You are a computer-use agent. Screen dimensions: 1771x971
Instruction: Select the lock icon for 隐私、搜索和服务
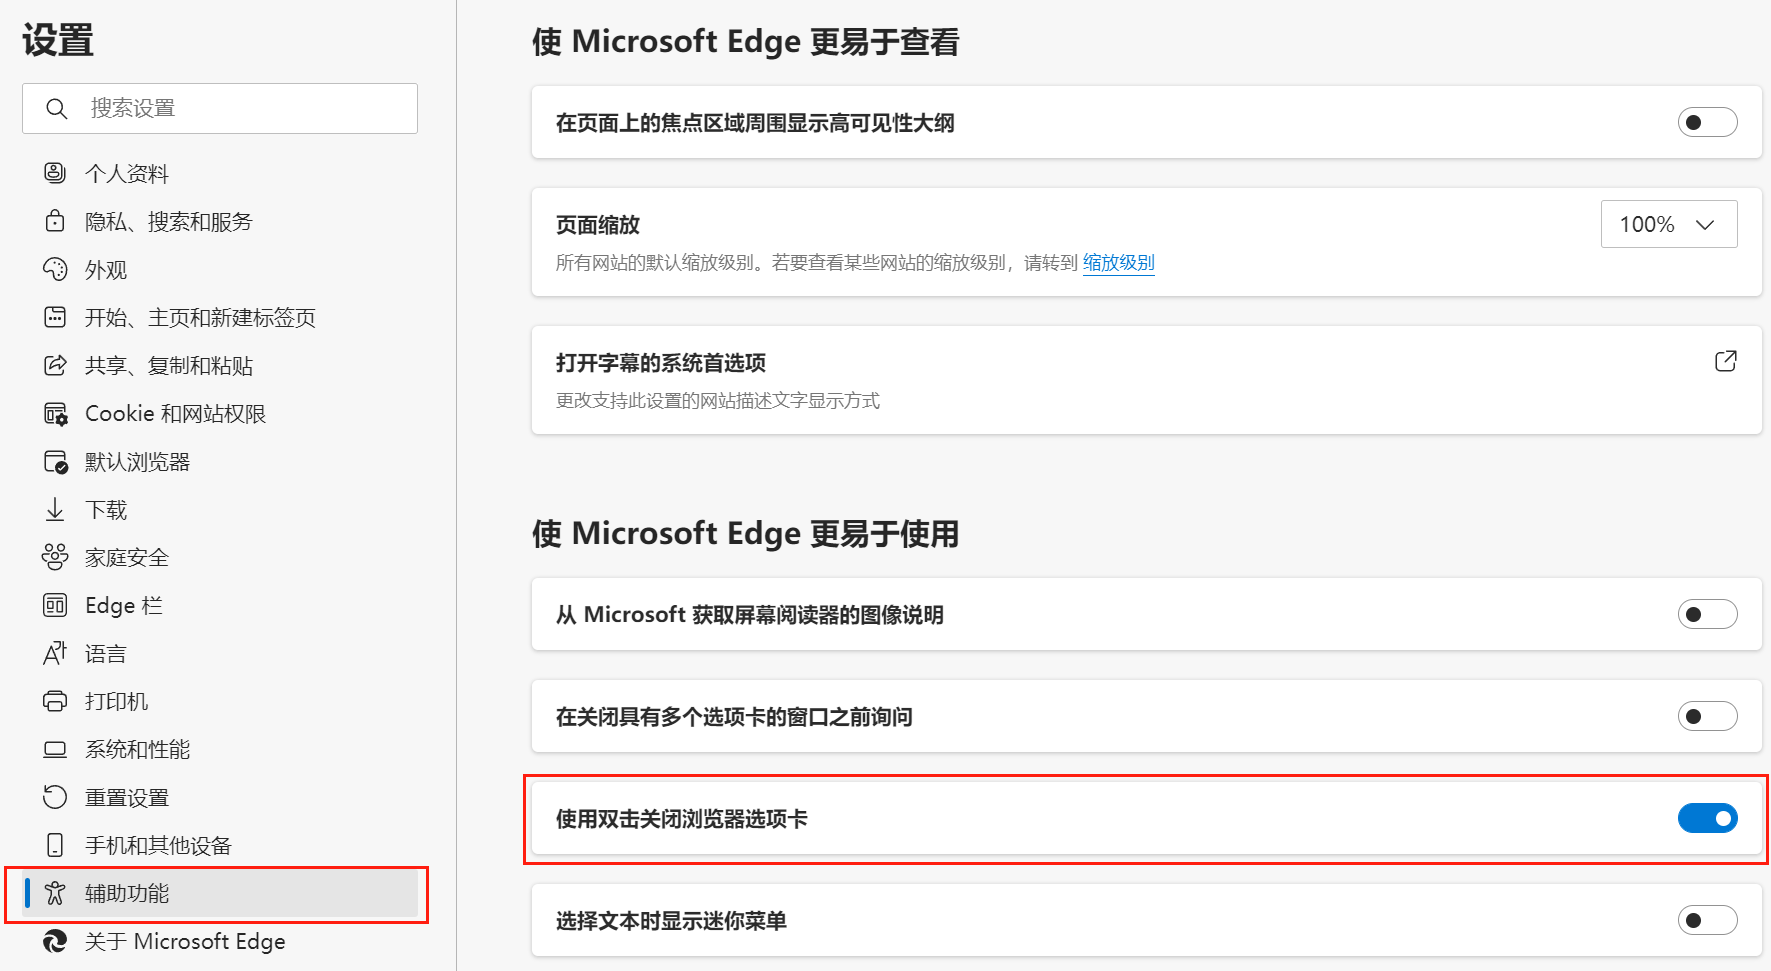tap(55, 221)
